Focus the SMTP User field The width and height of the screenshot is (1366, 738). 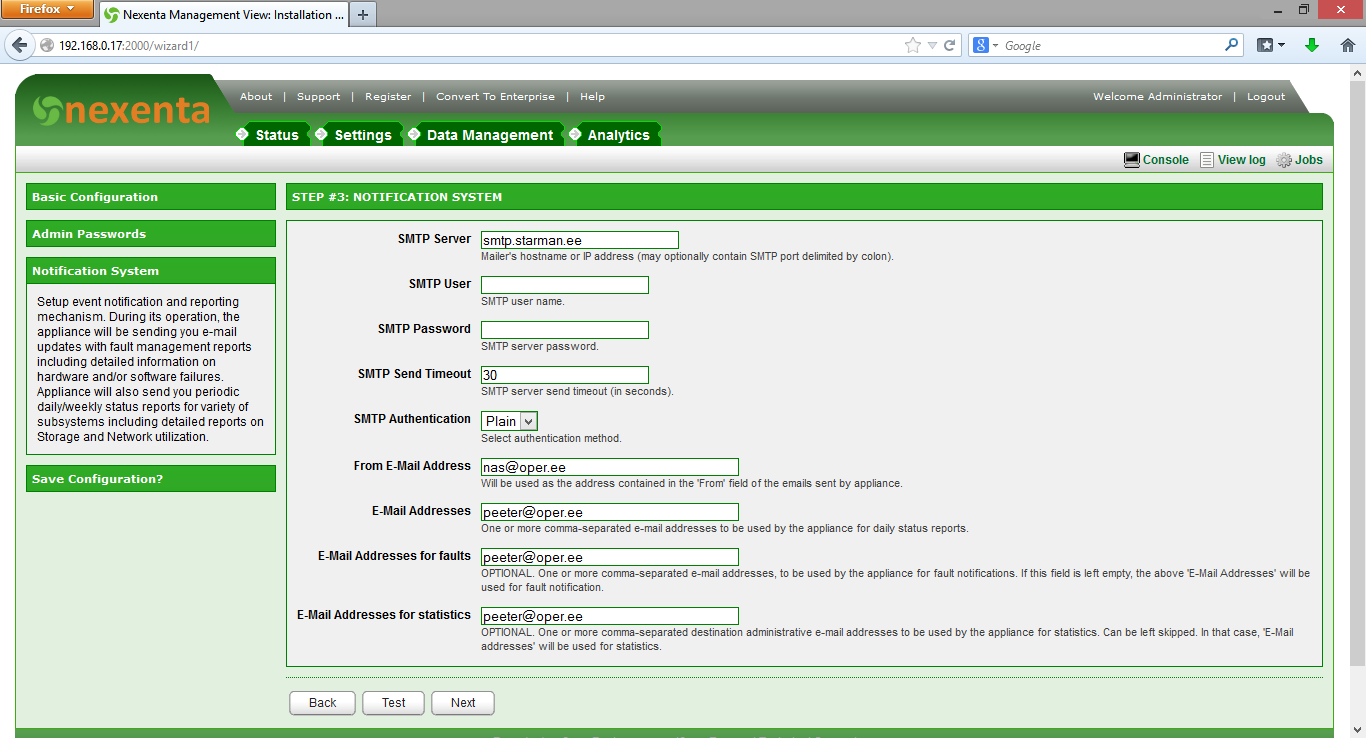coord(565,285)
